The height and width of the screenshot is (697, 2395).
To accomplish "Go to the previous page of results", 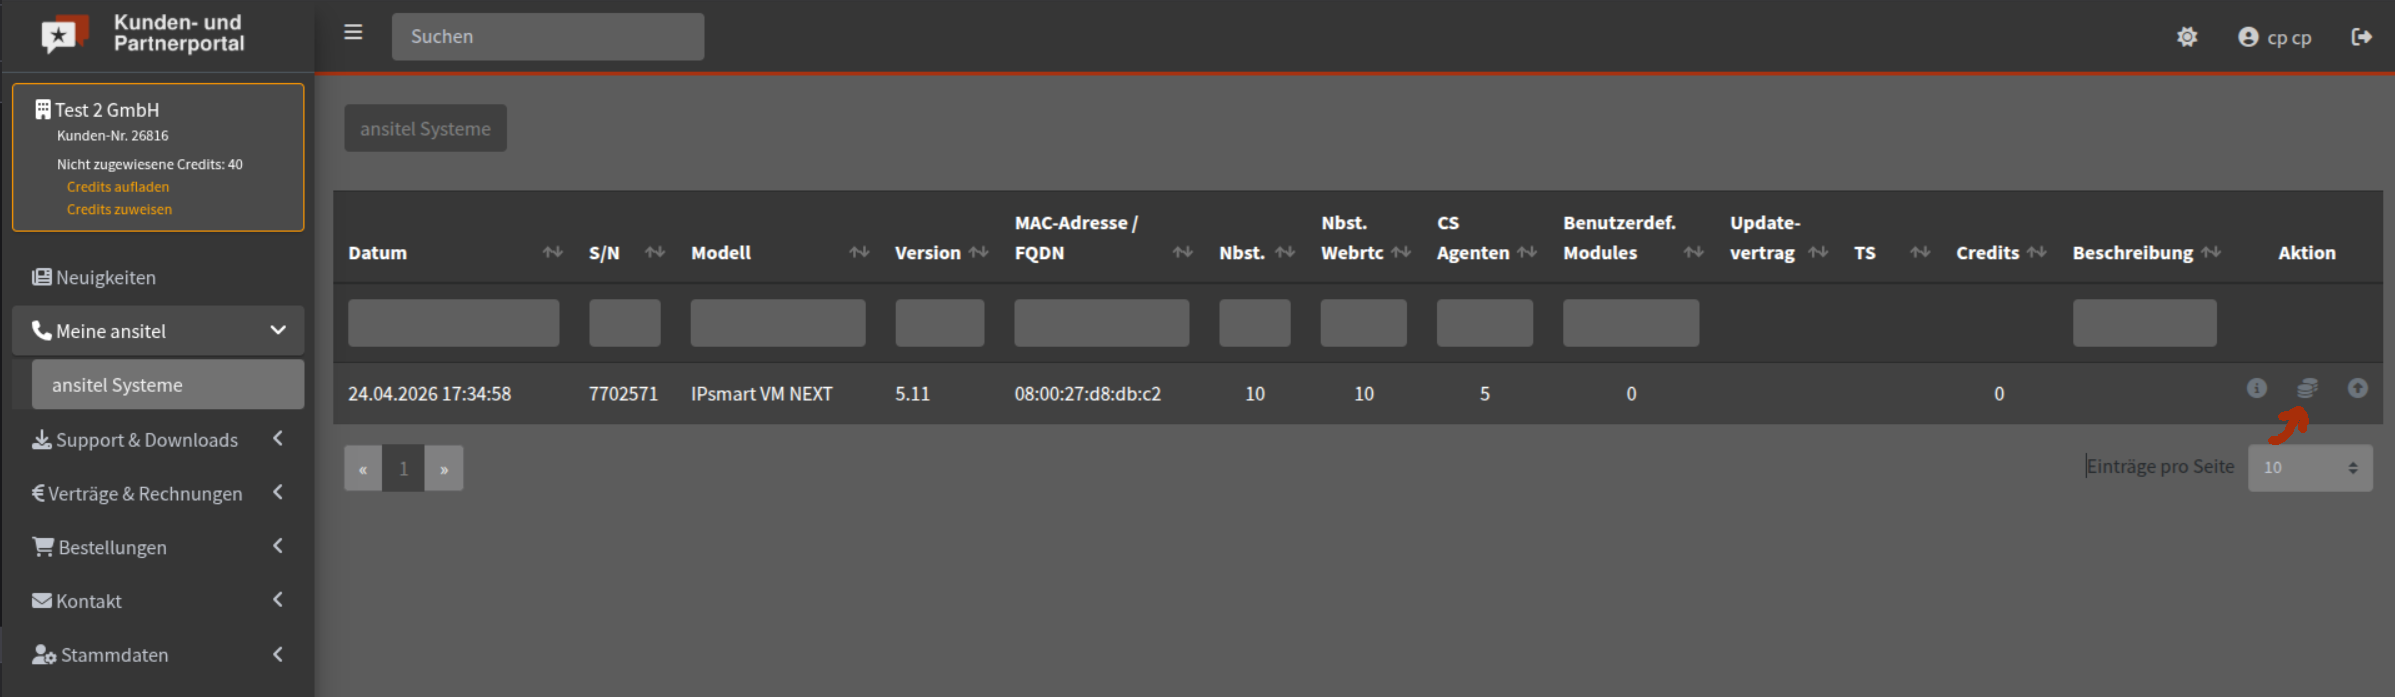I will pyautogui.click(x=363, y=468).
